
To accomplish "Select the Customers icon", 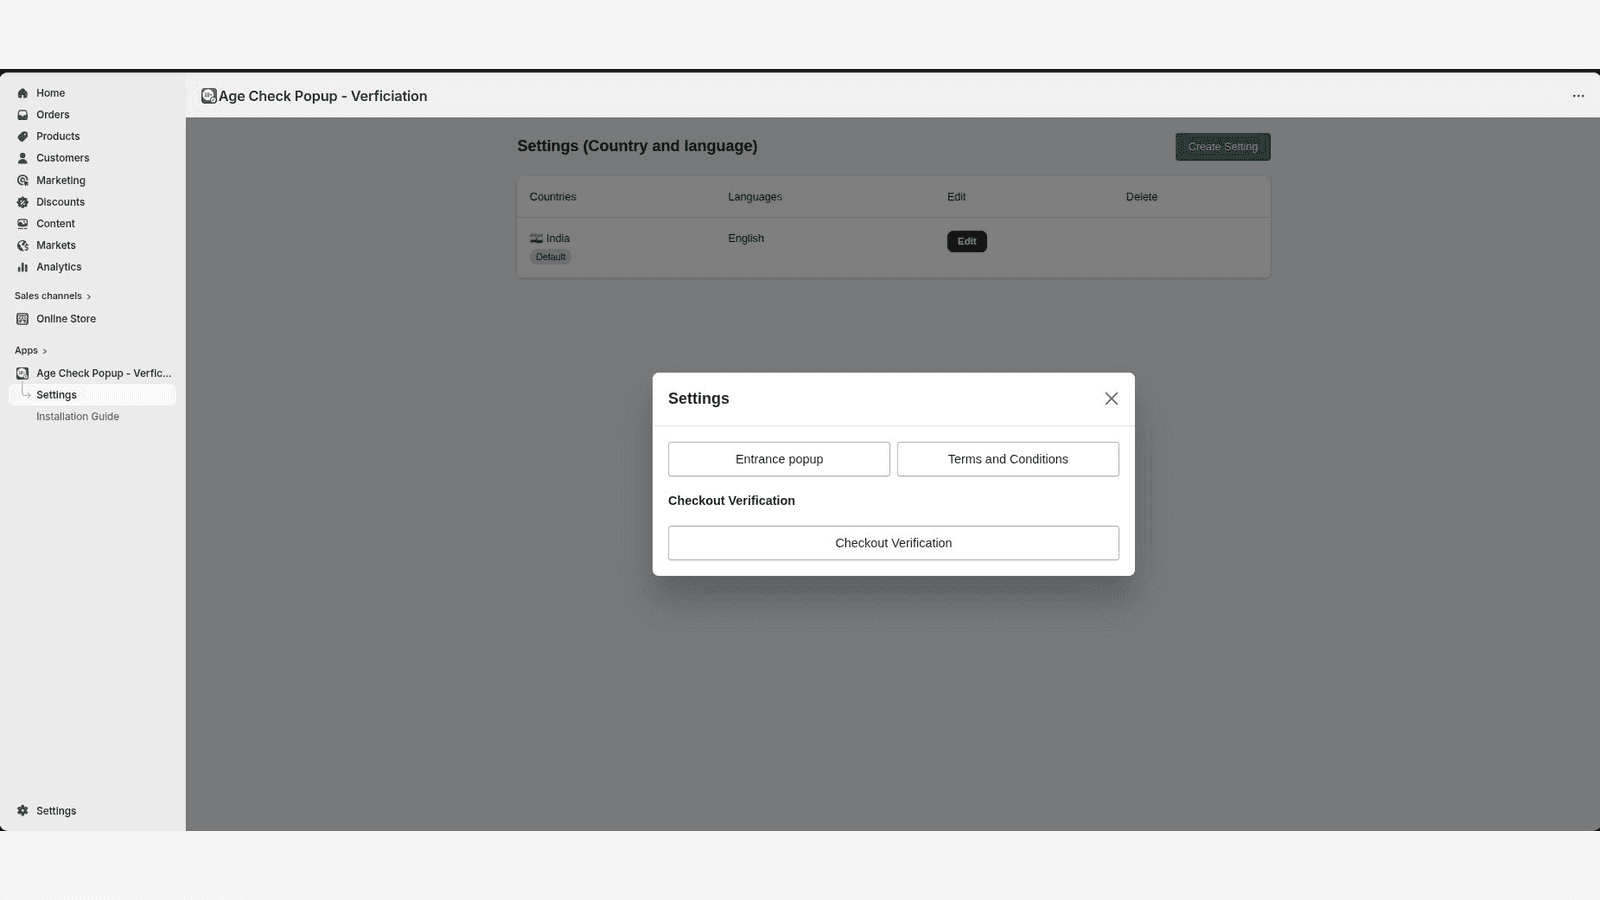I will (x=22, y=158).
